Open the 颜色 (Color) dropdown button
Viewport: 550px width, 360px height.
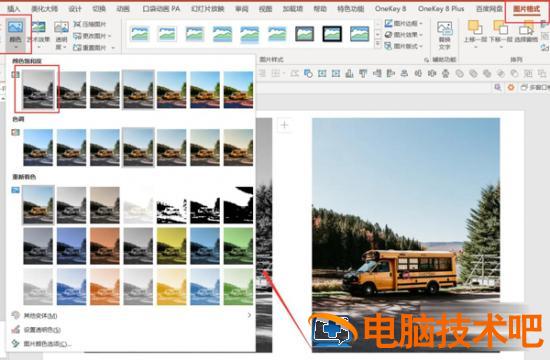point(15,34)
